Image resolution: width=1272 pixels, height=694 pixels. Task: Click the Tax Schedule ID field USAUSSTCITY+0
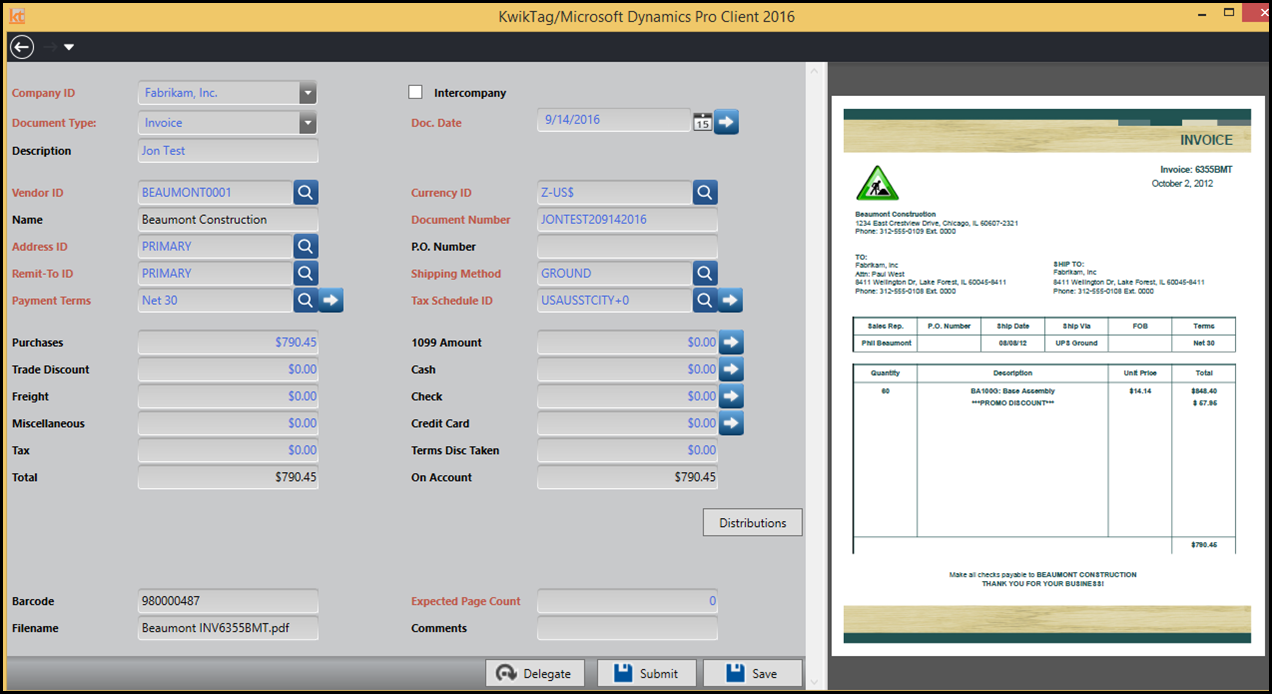point(614,300)
